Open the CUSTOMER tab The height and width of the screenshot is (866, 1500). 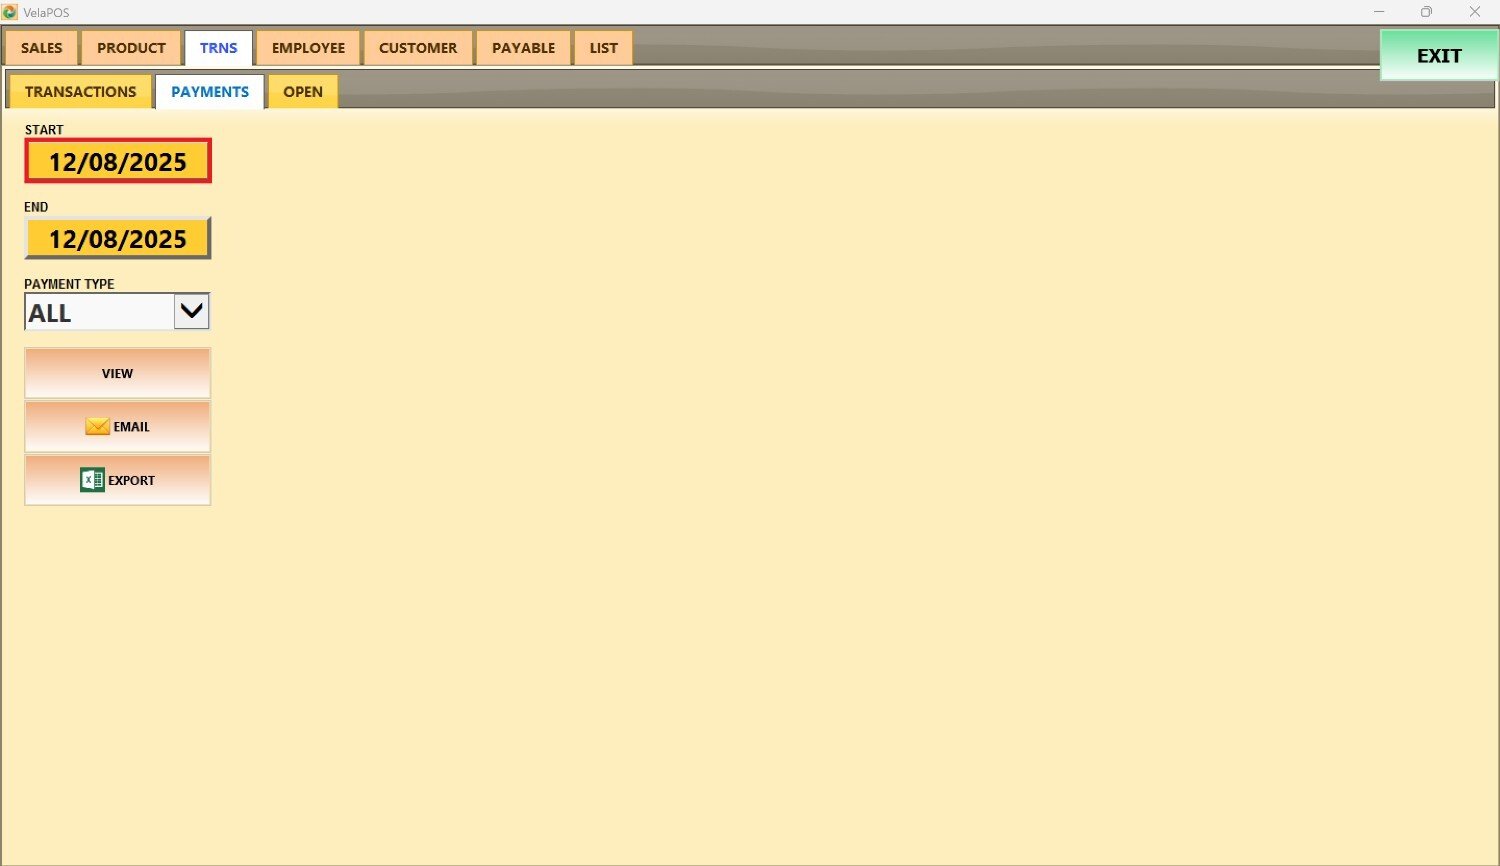418,48
